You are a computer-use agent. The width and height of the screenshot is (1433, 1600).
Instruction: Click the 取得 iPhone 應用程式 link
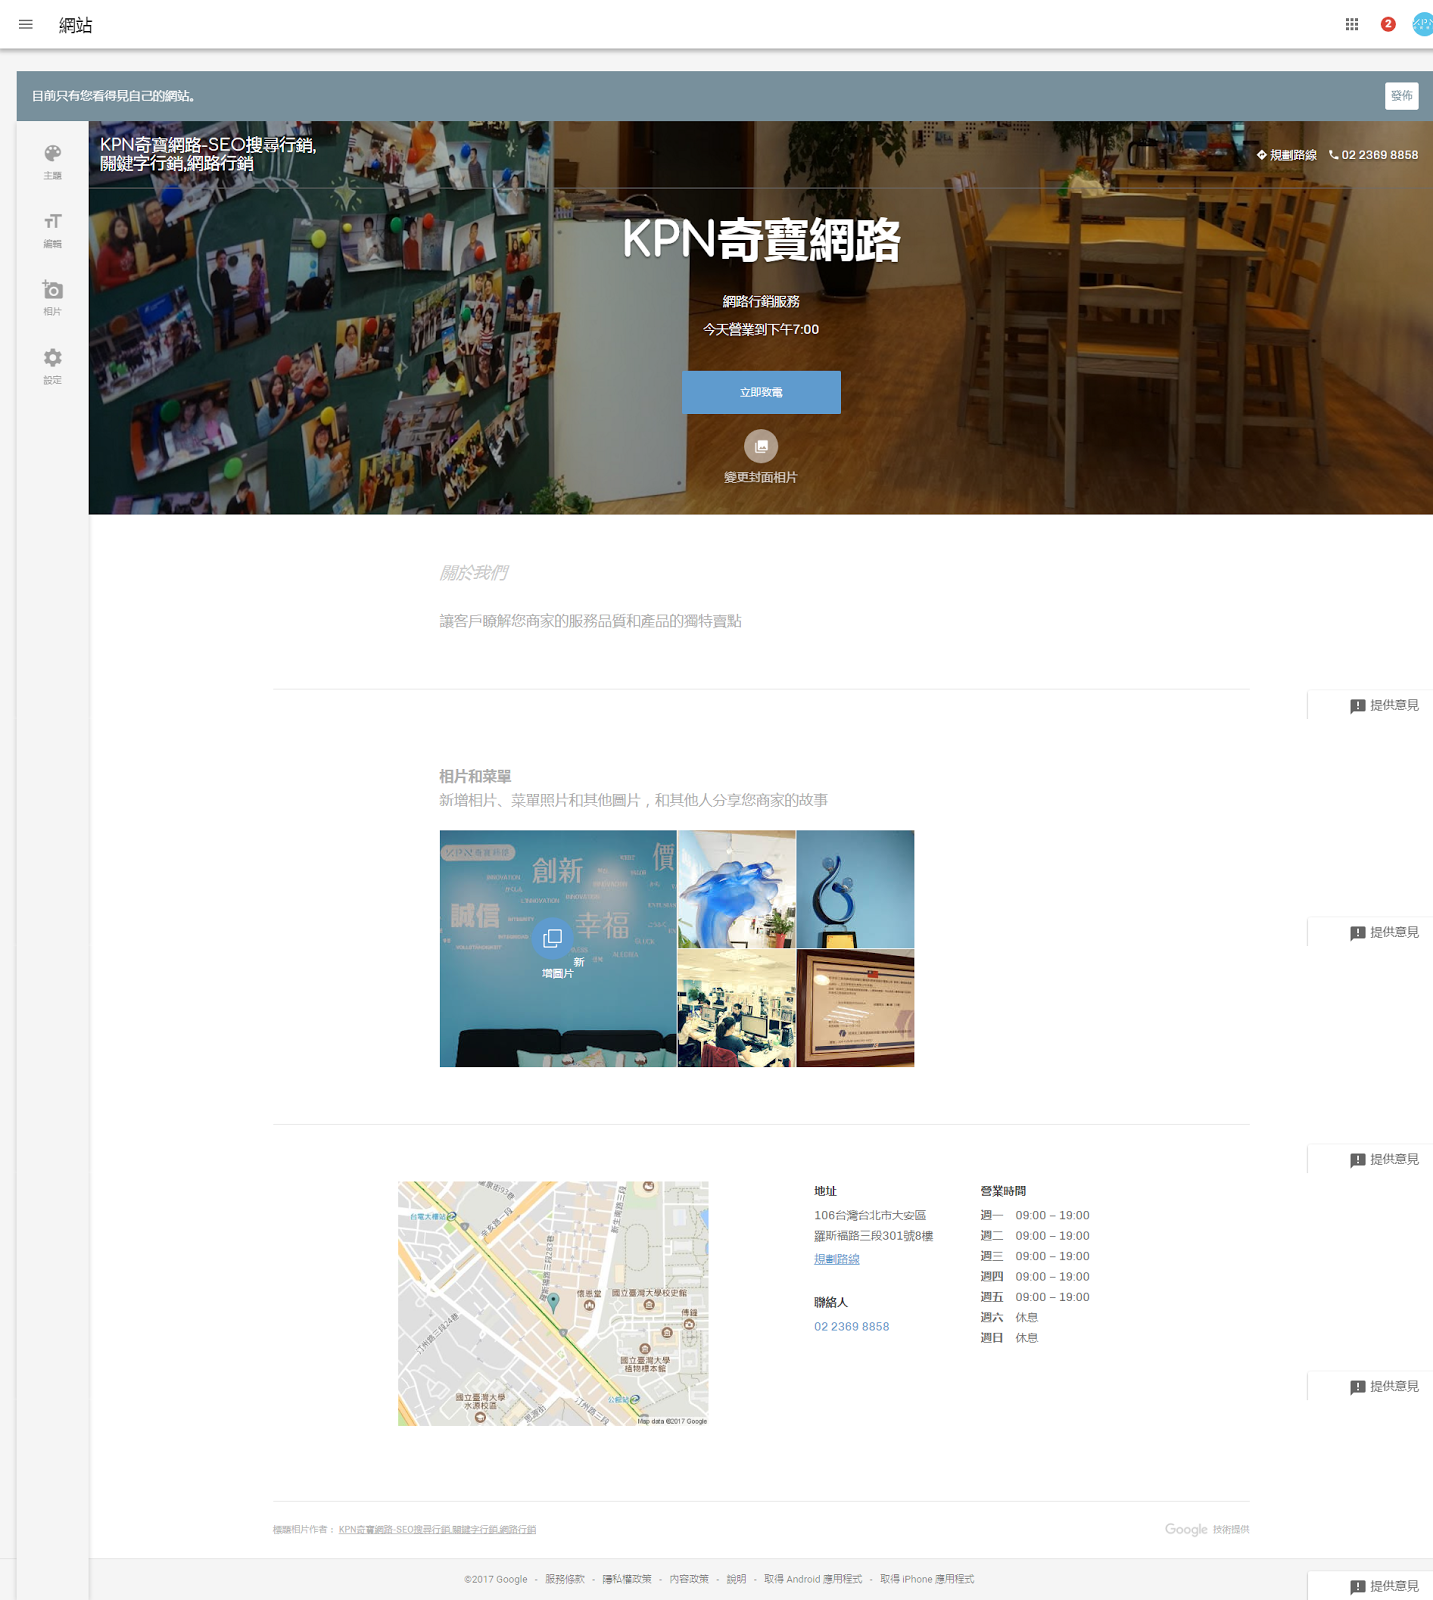click(x=927, y=1579)
